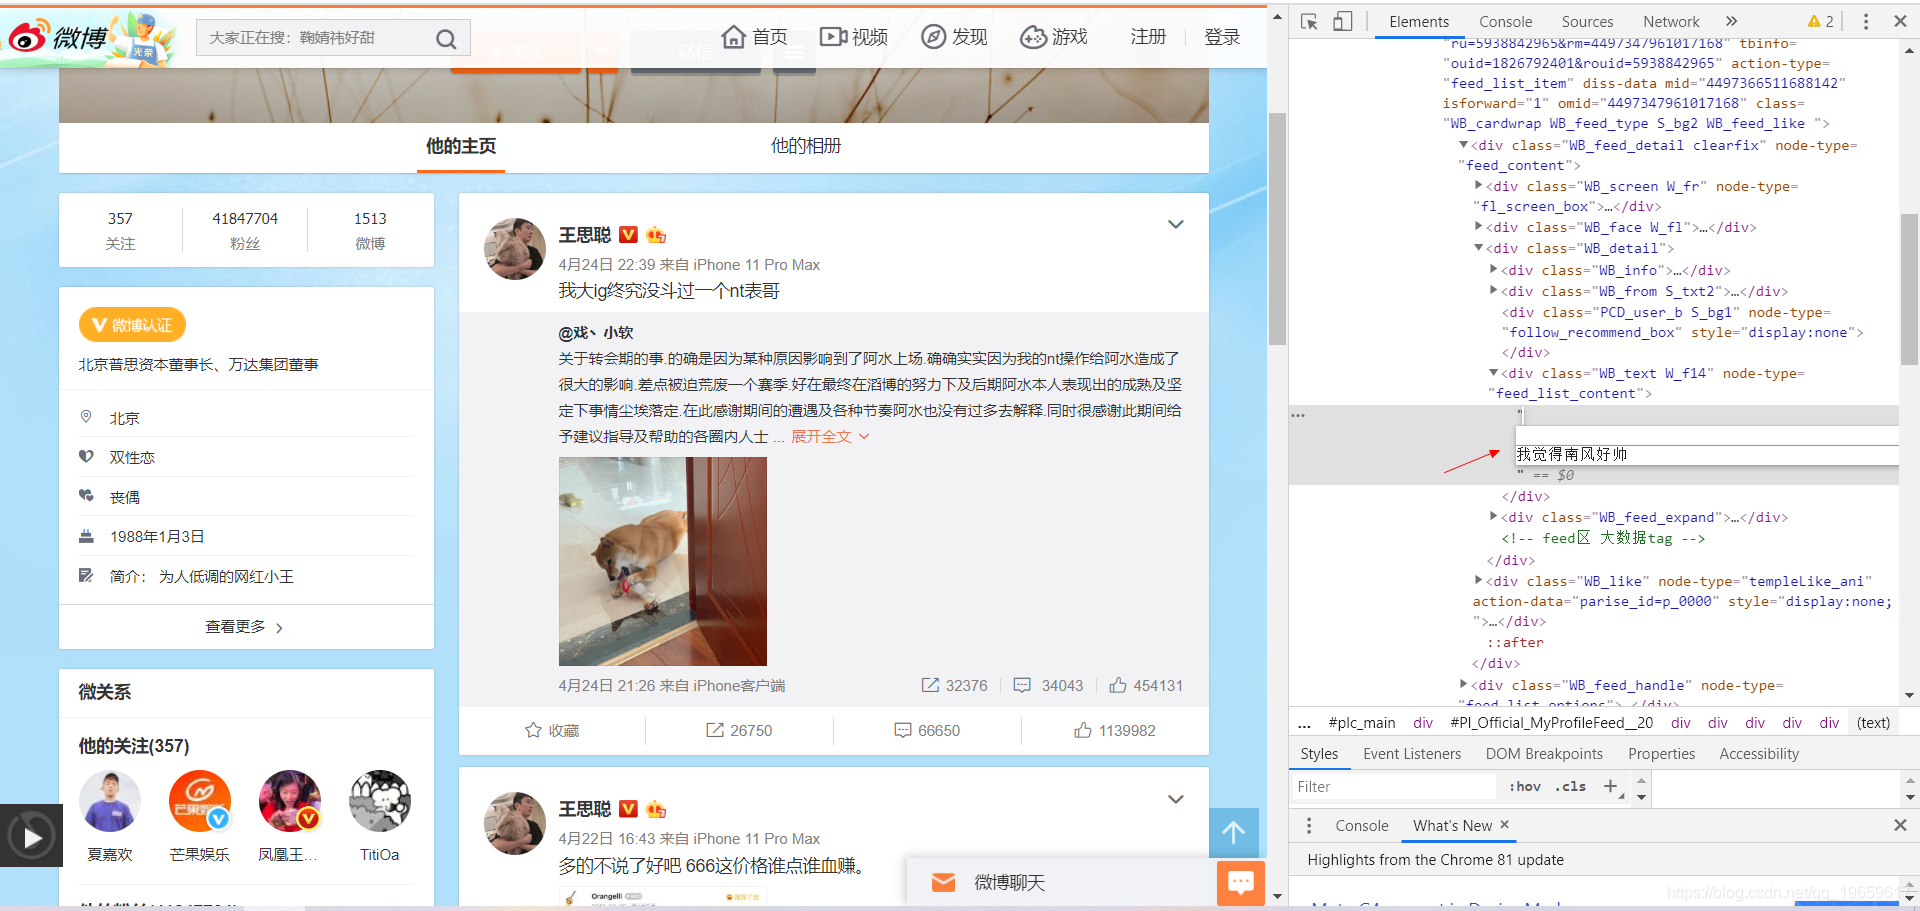Image resolution: width=1920 pixels, height=911 pixels.
Task: Click 王思聪 avatar on first post
Action: click(515, 249)
